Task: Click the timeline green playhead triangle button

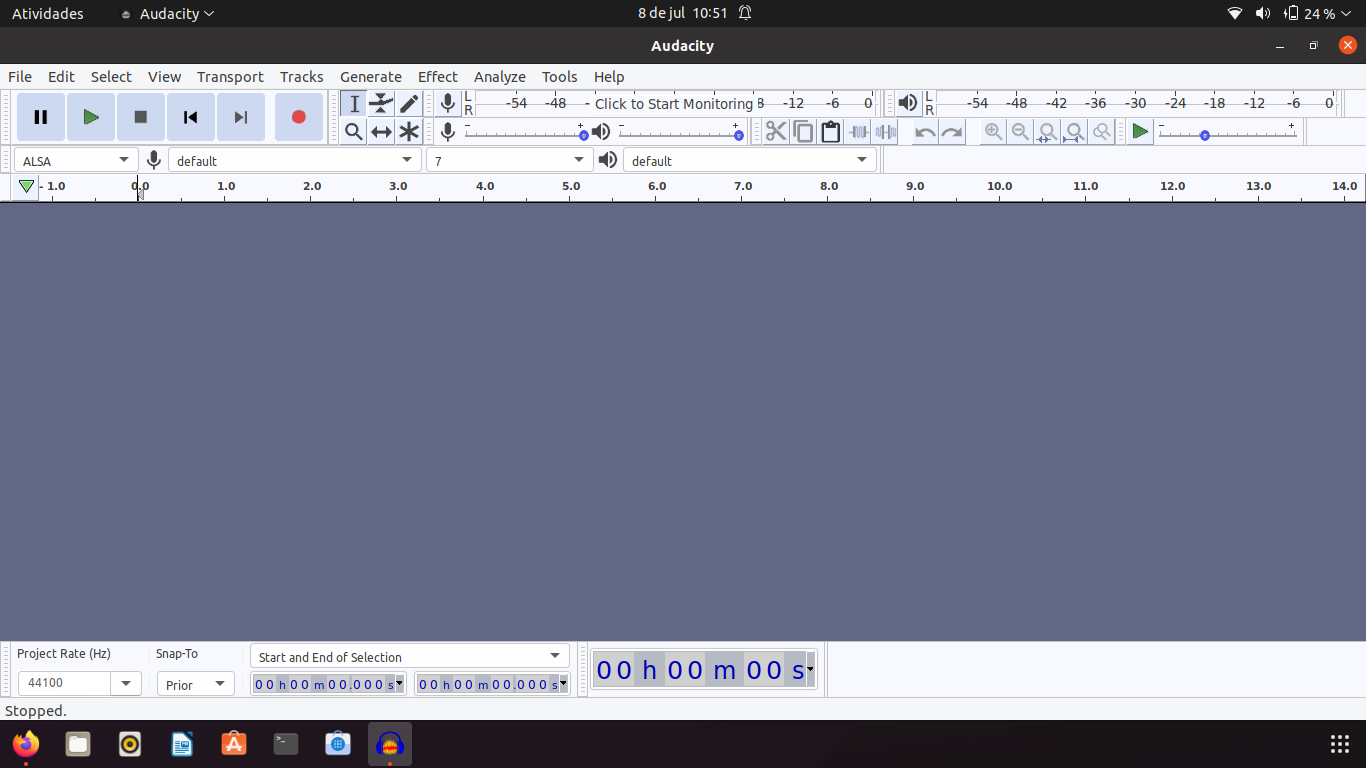Action: point(26,186)
